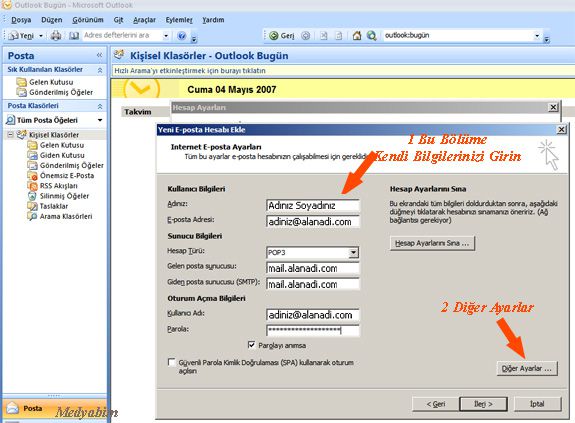Select Önemsiz E-Posta junk folder
This screenshot has width=575, height=423.
click(66, 176)
